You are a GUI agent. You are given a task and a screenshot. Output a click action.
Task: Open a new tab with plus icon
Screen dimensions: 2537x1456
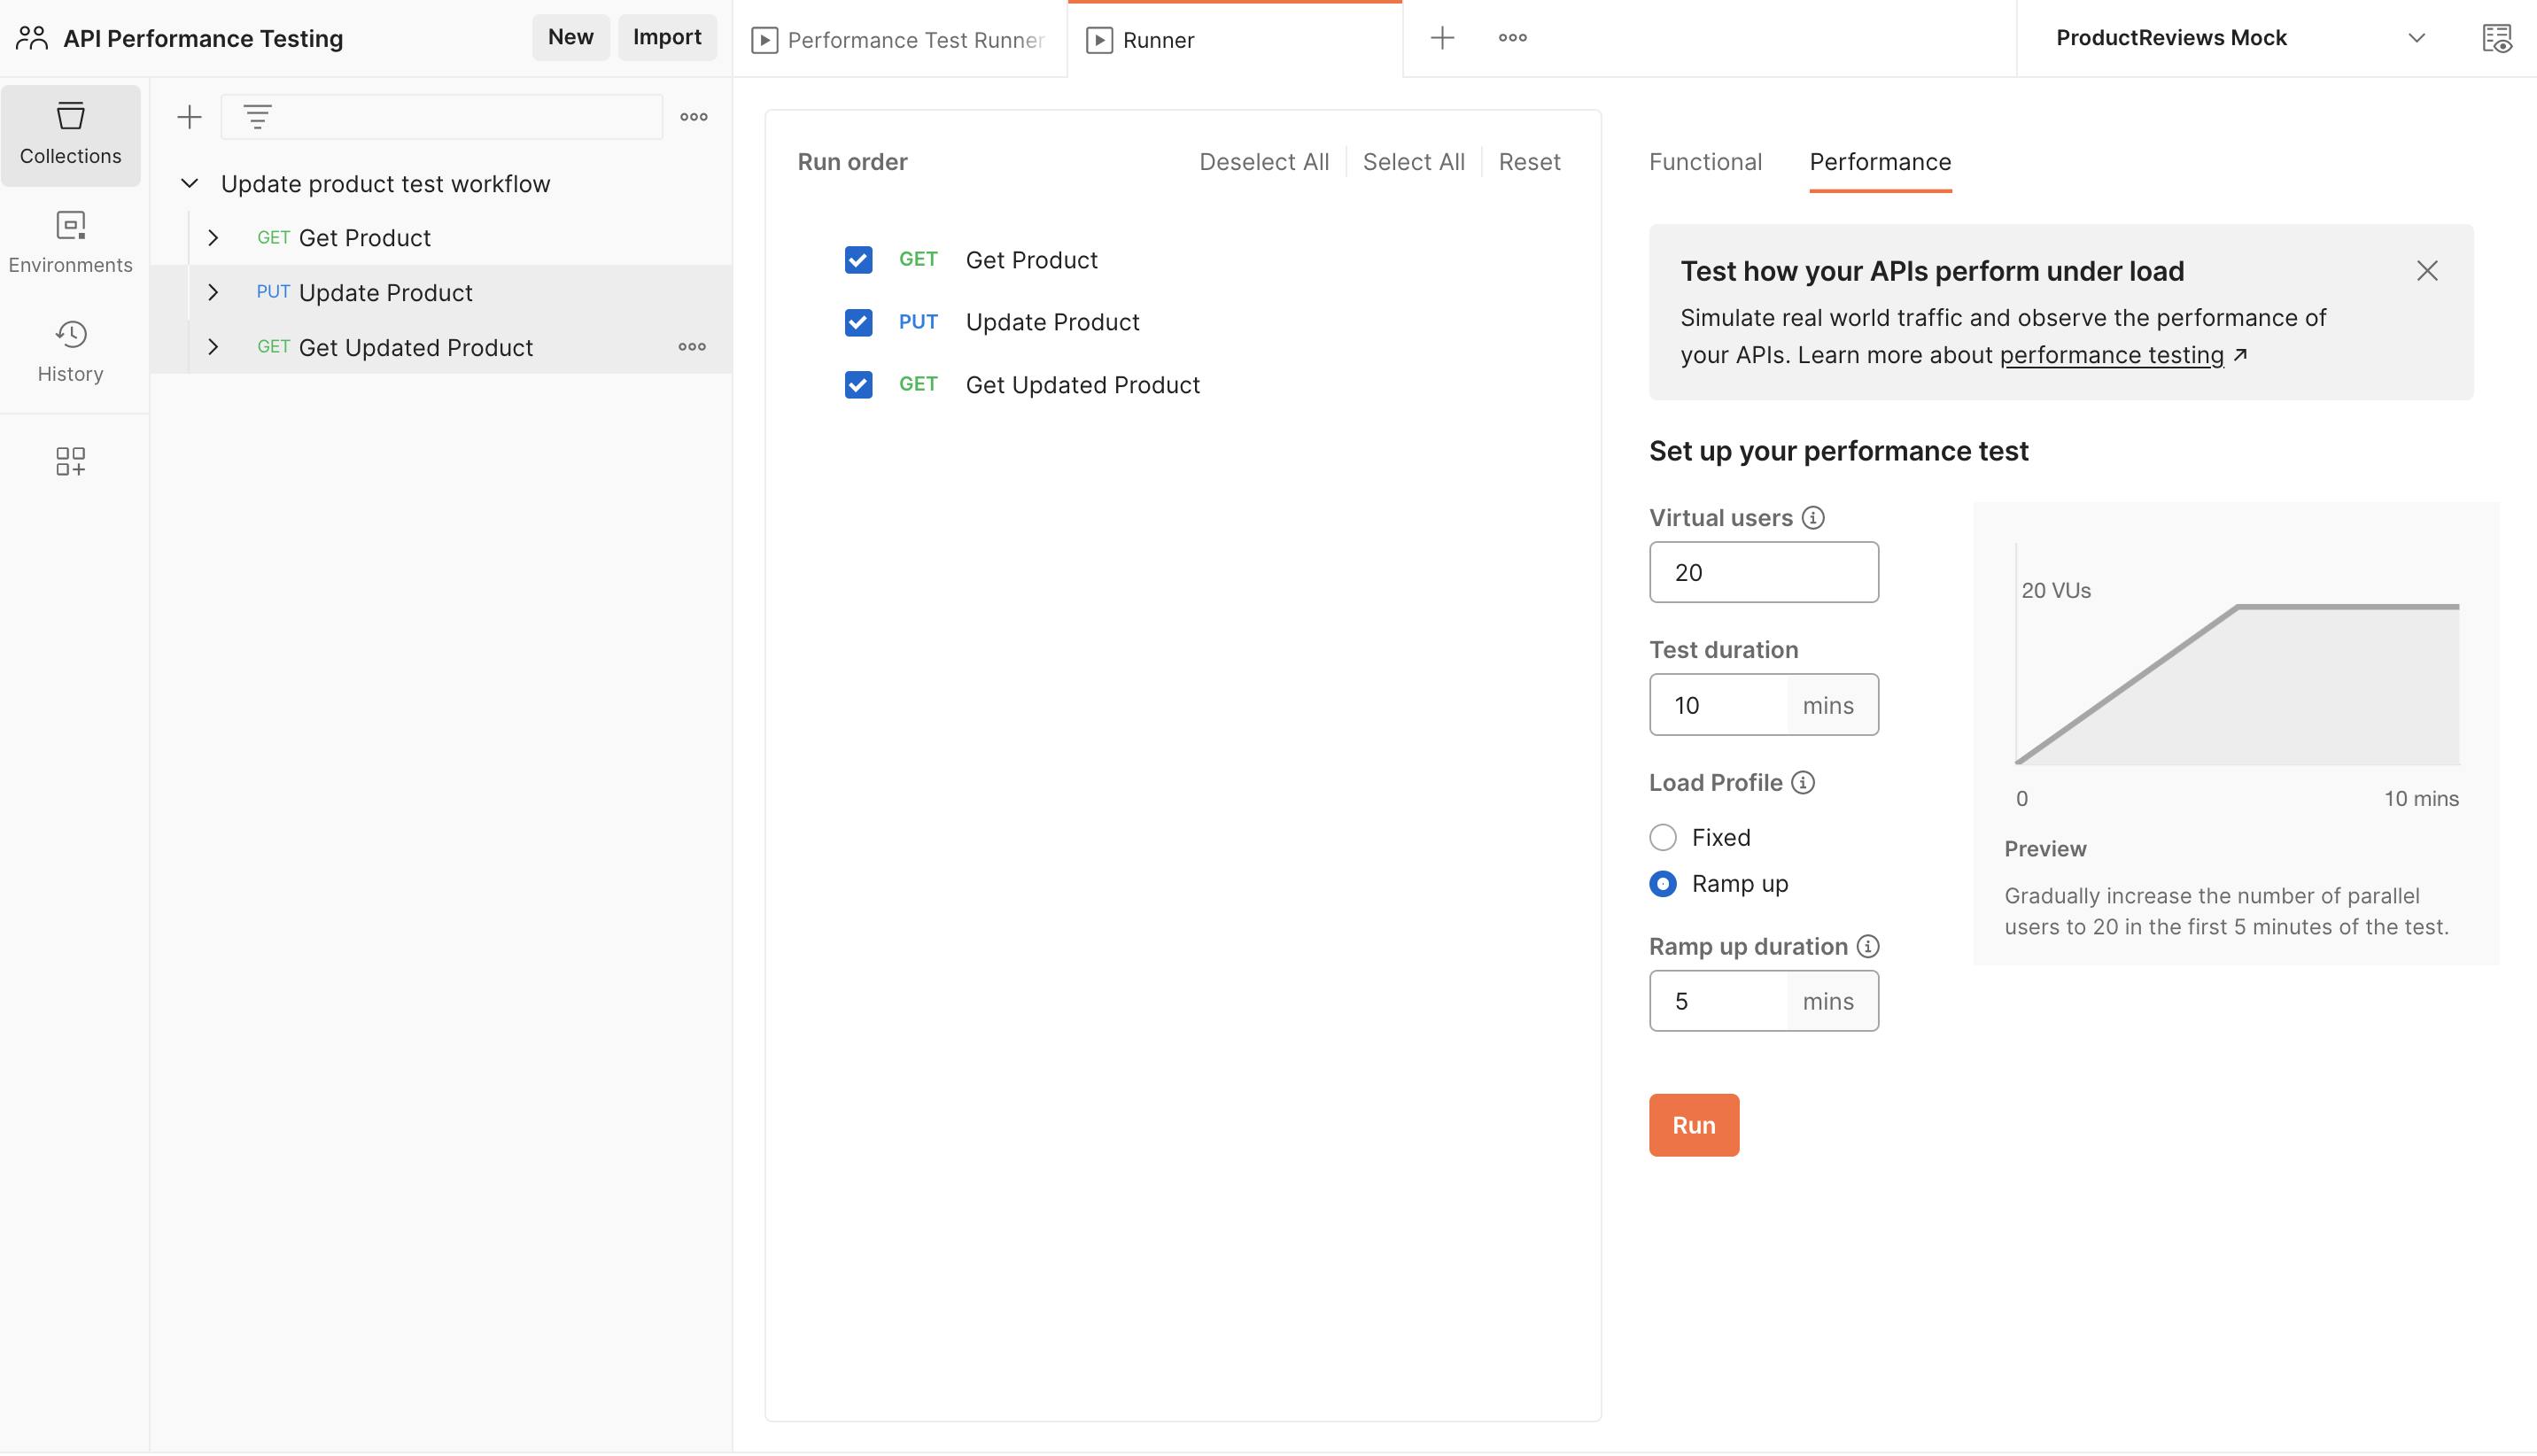(x=1441, y=39)
